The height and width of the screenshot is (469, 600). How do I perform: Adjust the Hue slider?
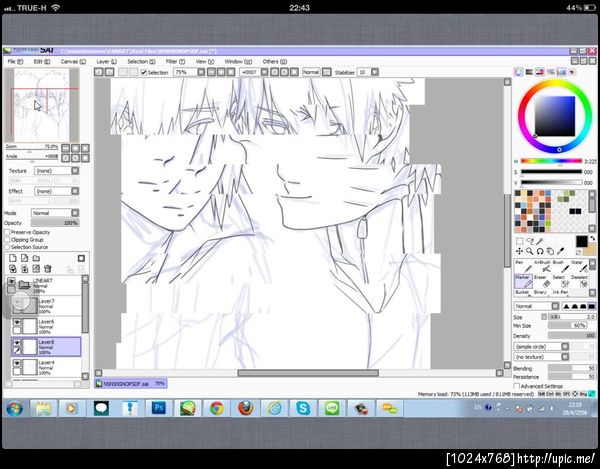(x=551, y=161)
